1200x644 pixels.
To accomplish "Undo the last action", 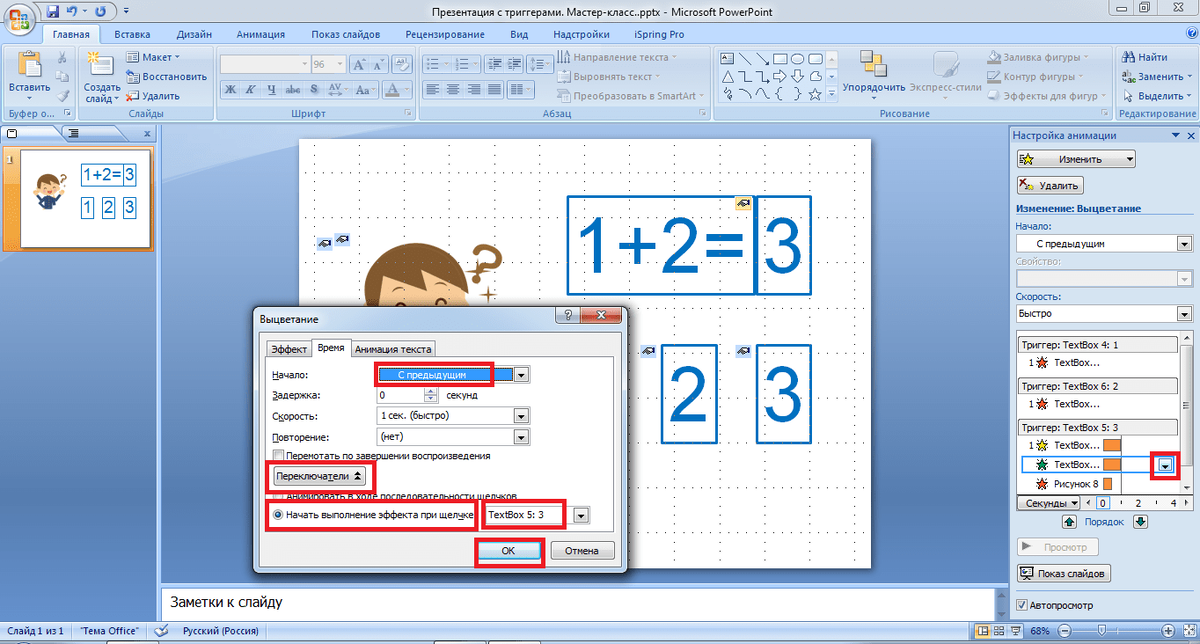I will 73,11.
